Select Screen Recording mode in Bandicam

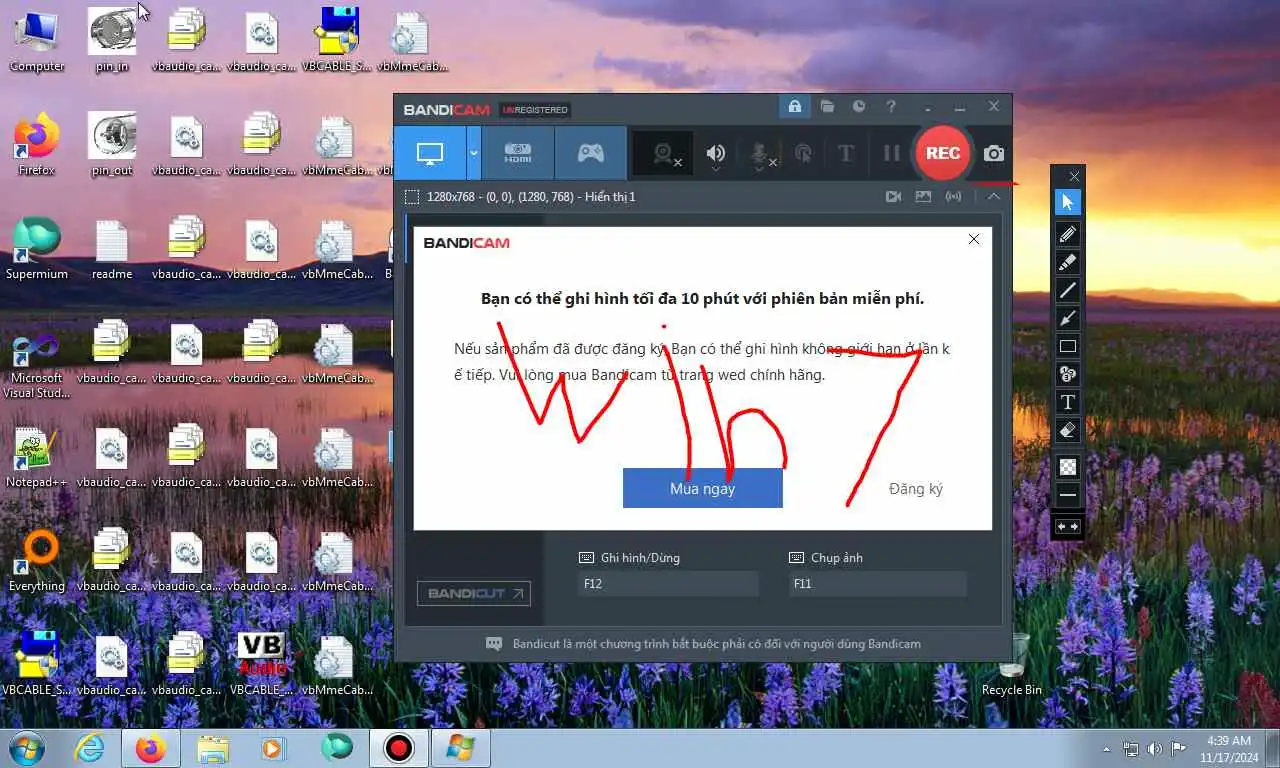pyautogui.click(x=430, y=154)
